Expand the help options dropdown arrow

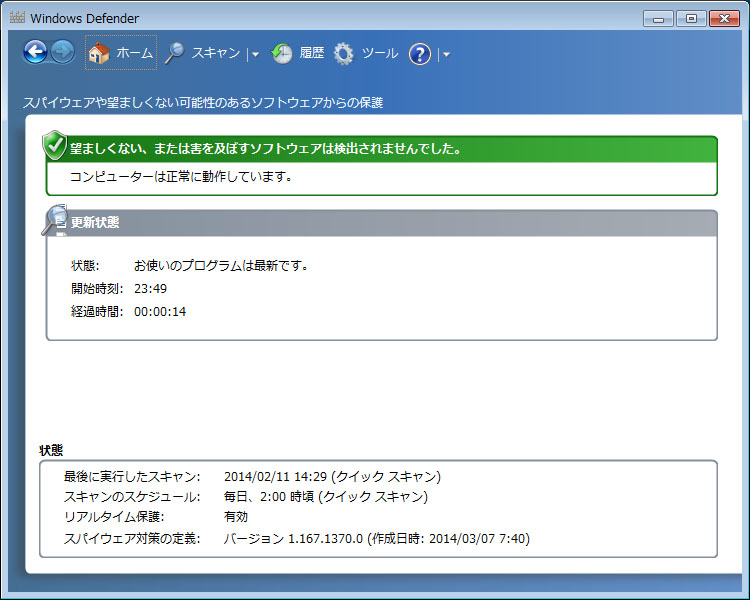pos(446,55)
